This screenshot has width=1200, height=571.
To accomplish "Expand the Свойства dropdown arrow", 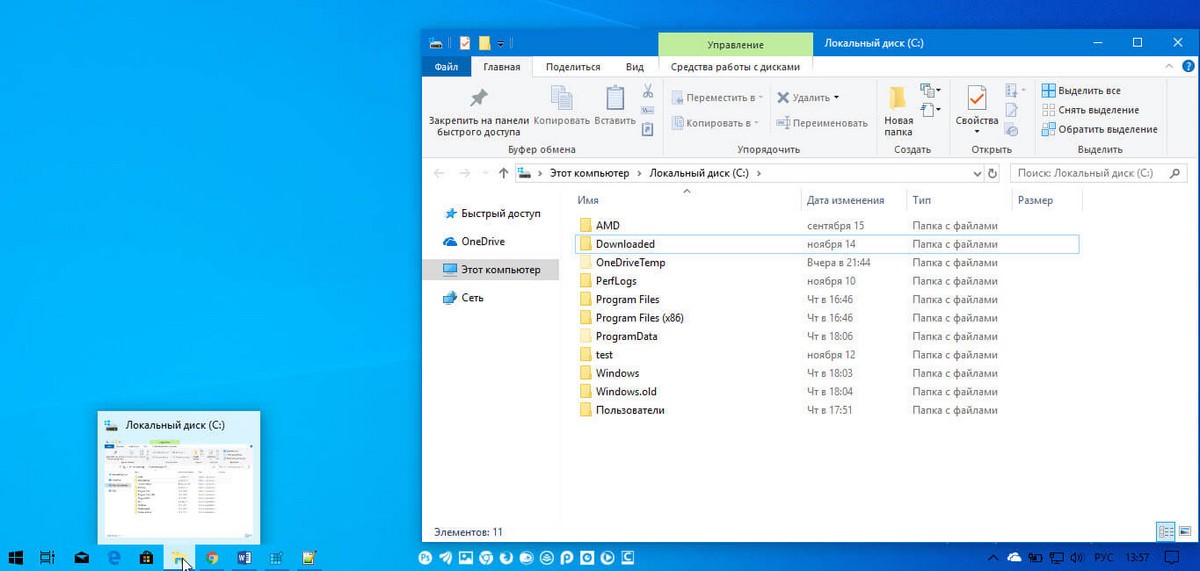I will [977, 133].
